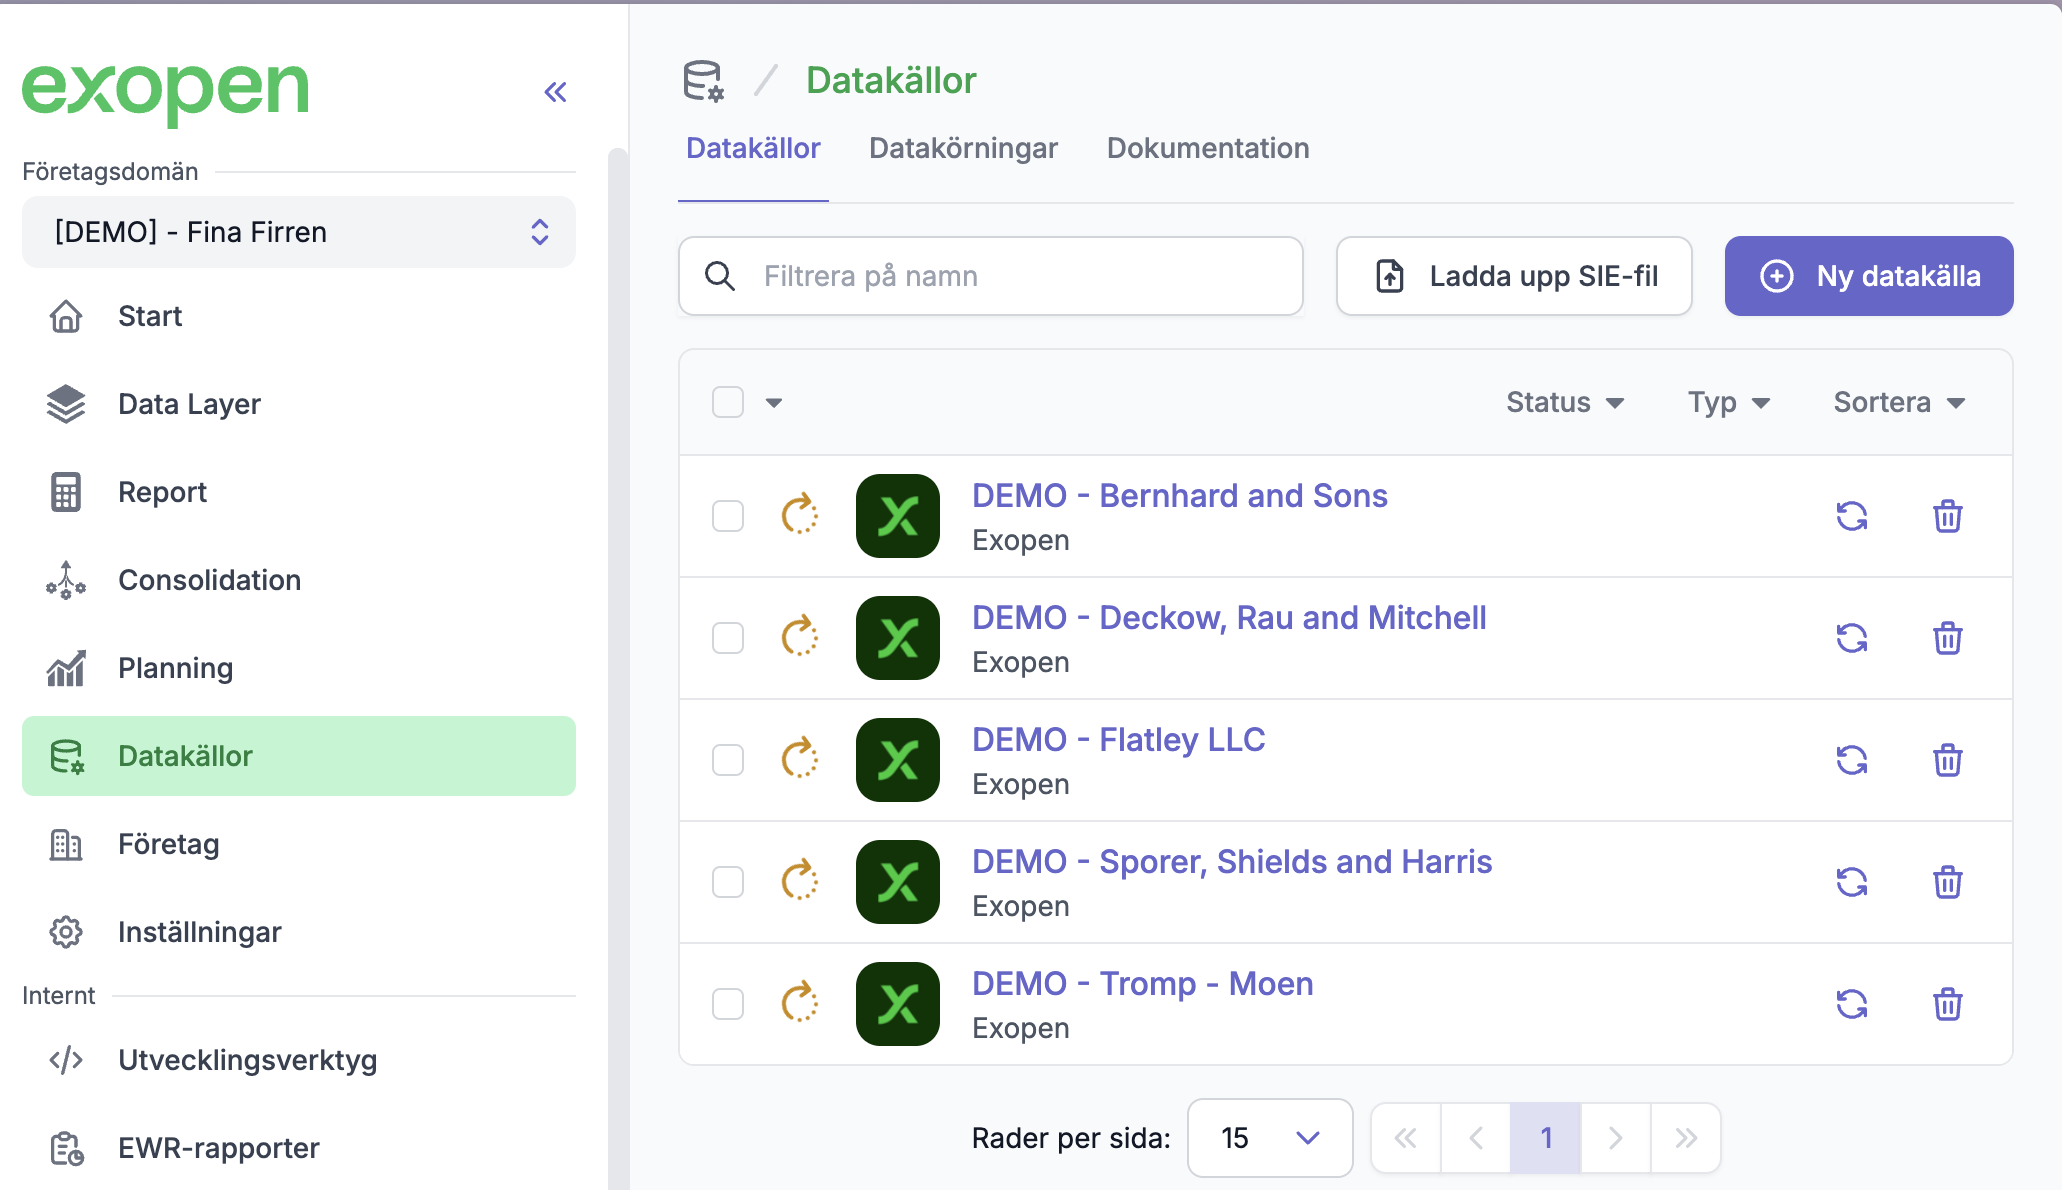Collapse the sidebar with double chevron icon
Screen dimensions: 2062x1190
click(555, 92)
